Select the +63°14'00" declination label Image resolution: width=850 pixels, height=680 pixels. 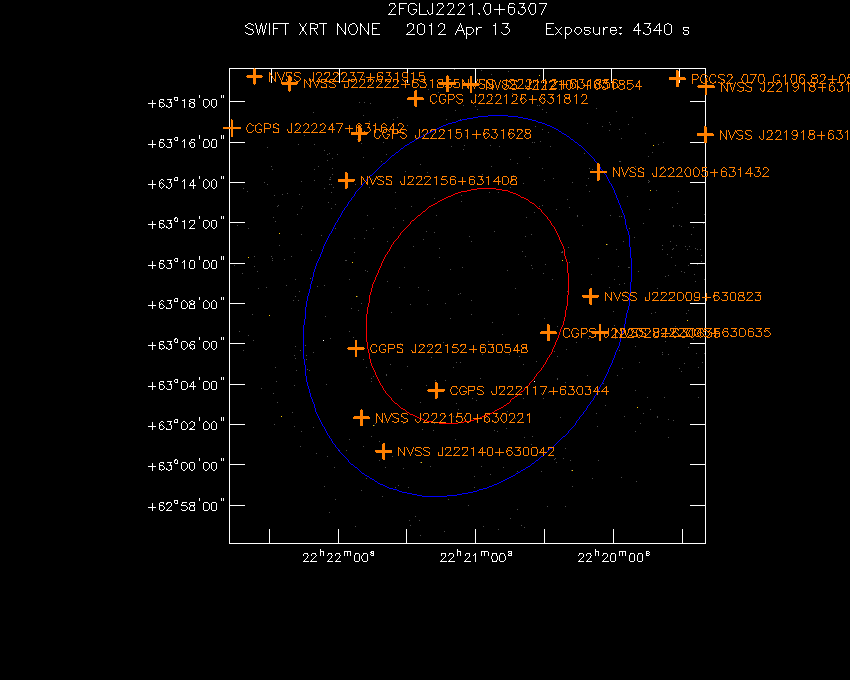tap(186, 184)
